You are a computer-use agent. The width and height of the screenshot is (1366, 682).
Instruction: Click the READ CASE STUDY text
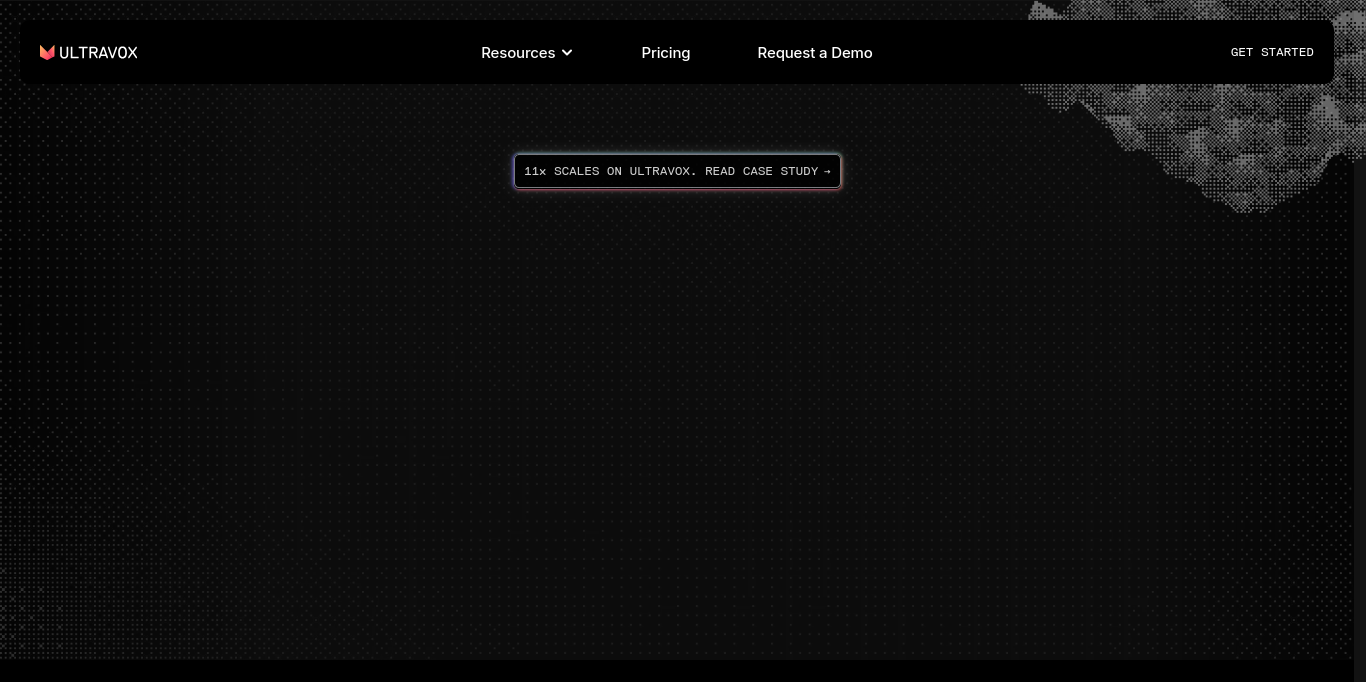point(761,171)
